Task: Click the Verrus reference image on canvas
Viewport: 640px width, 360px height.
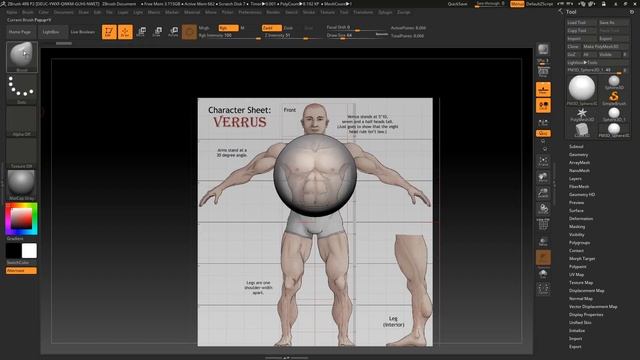Action: point(315,222)
